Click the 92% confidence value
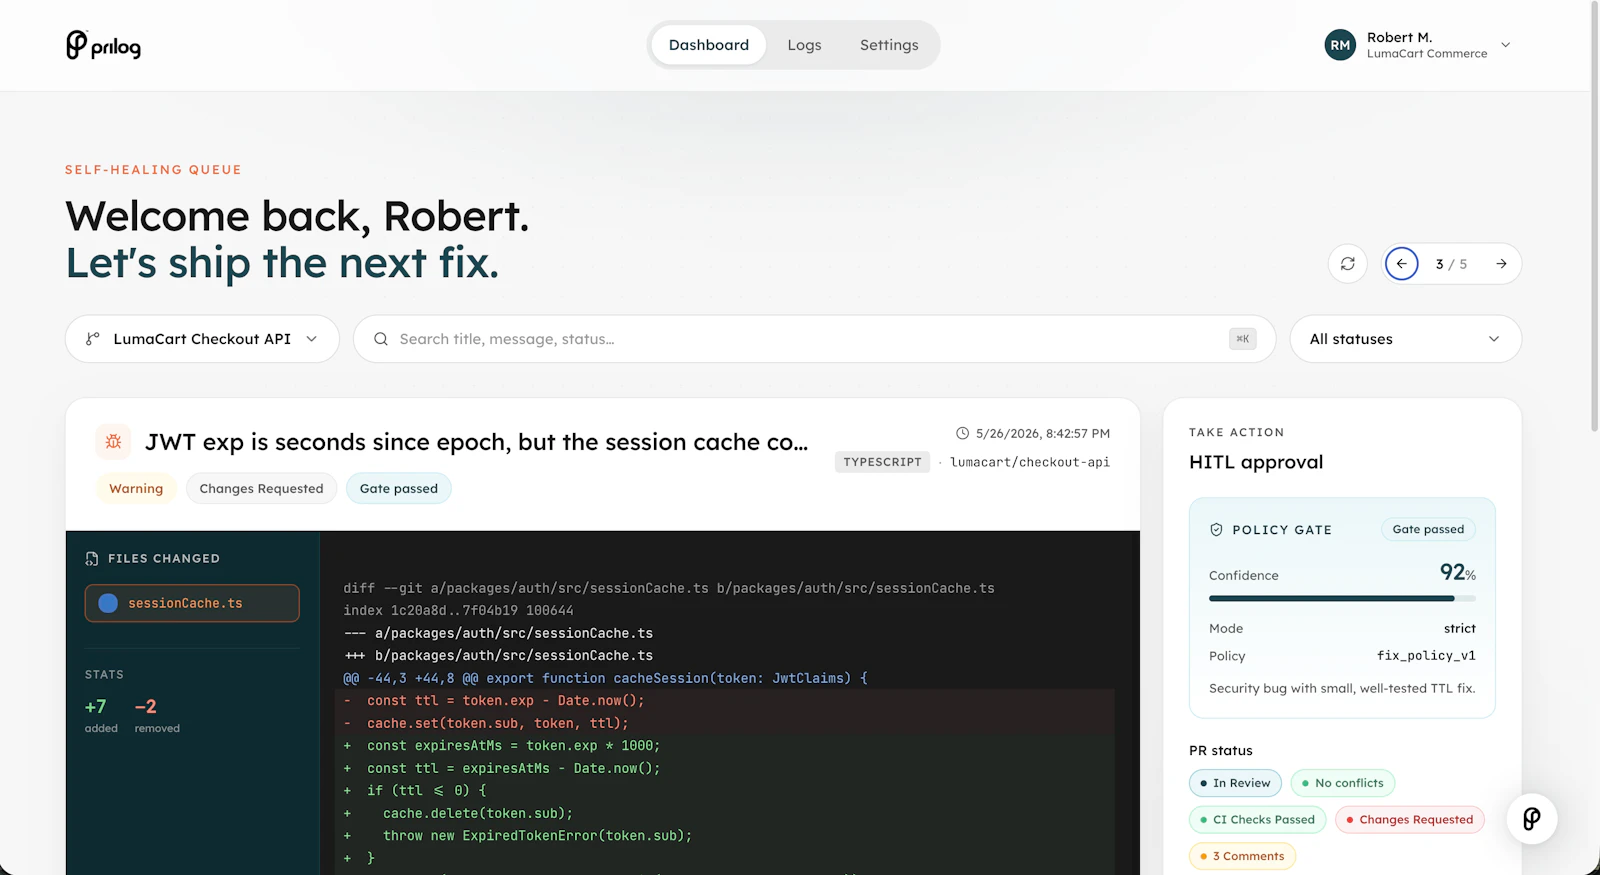 [x=1458, y=572]
